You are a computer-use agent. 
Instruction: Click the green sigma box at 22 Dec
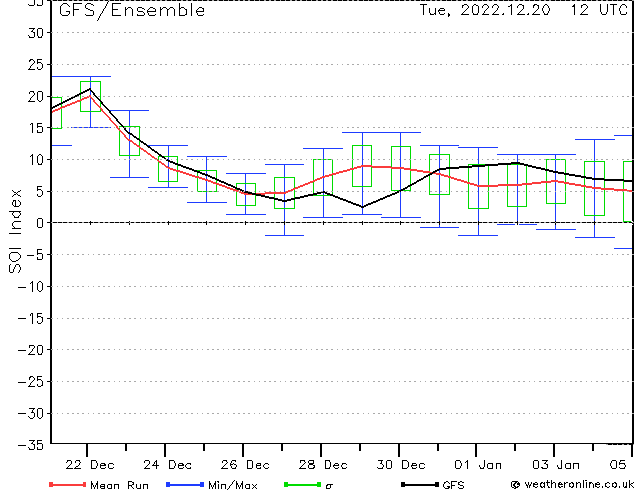(91, 96)
